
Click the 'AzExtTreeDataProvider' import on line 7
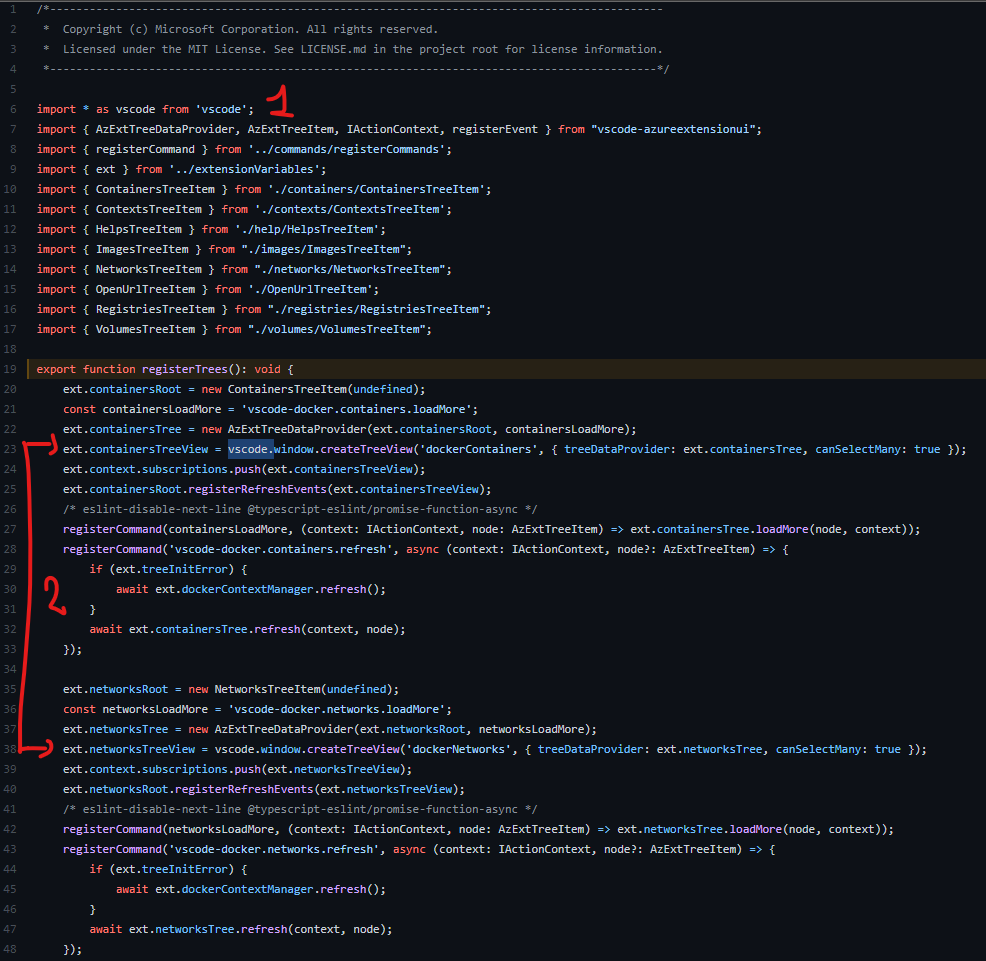165,129
